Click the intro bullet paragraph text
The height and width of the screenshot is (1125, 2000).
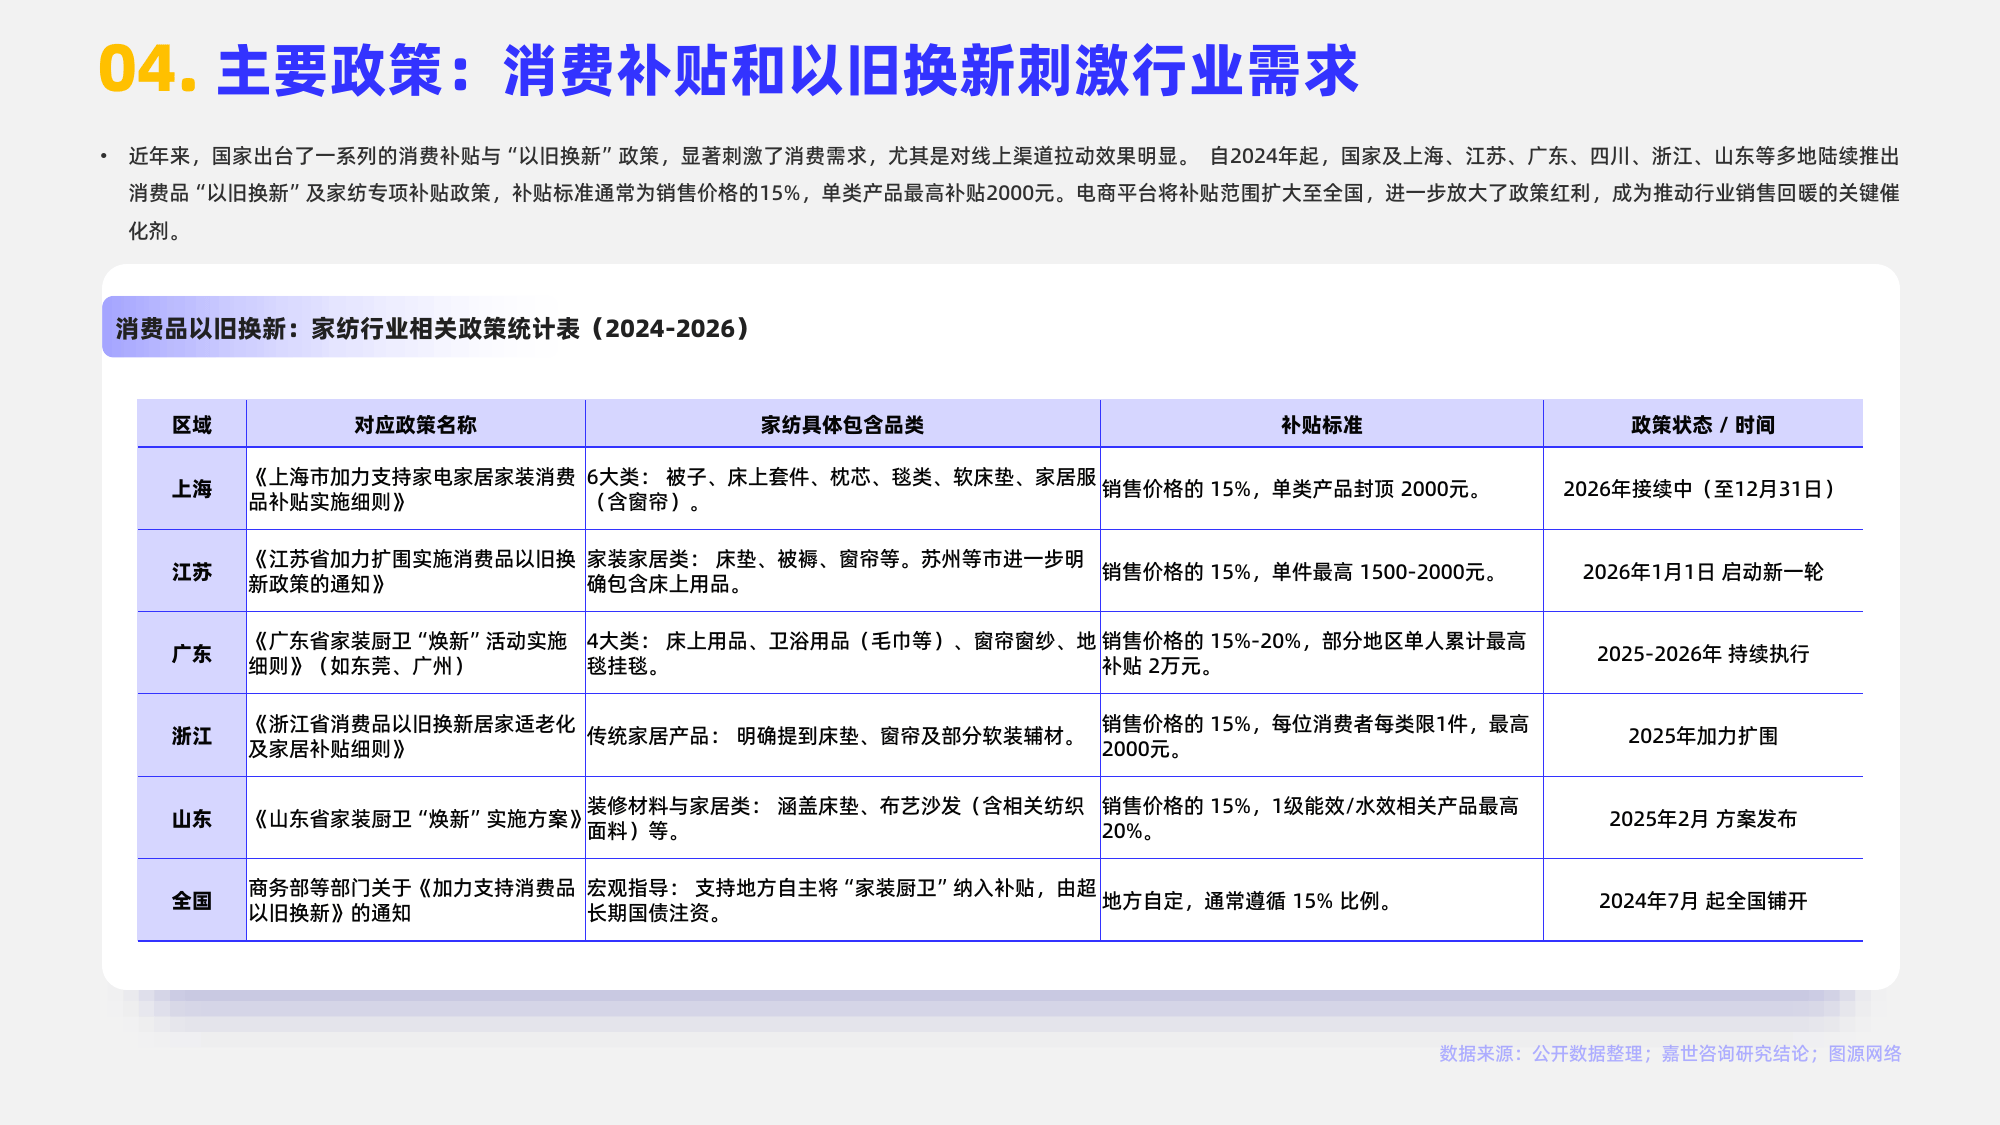click(x=1012, y=193)
